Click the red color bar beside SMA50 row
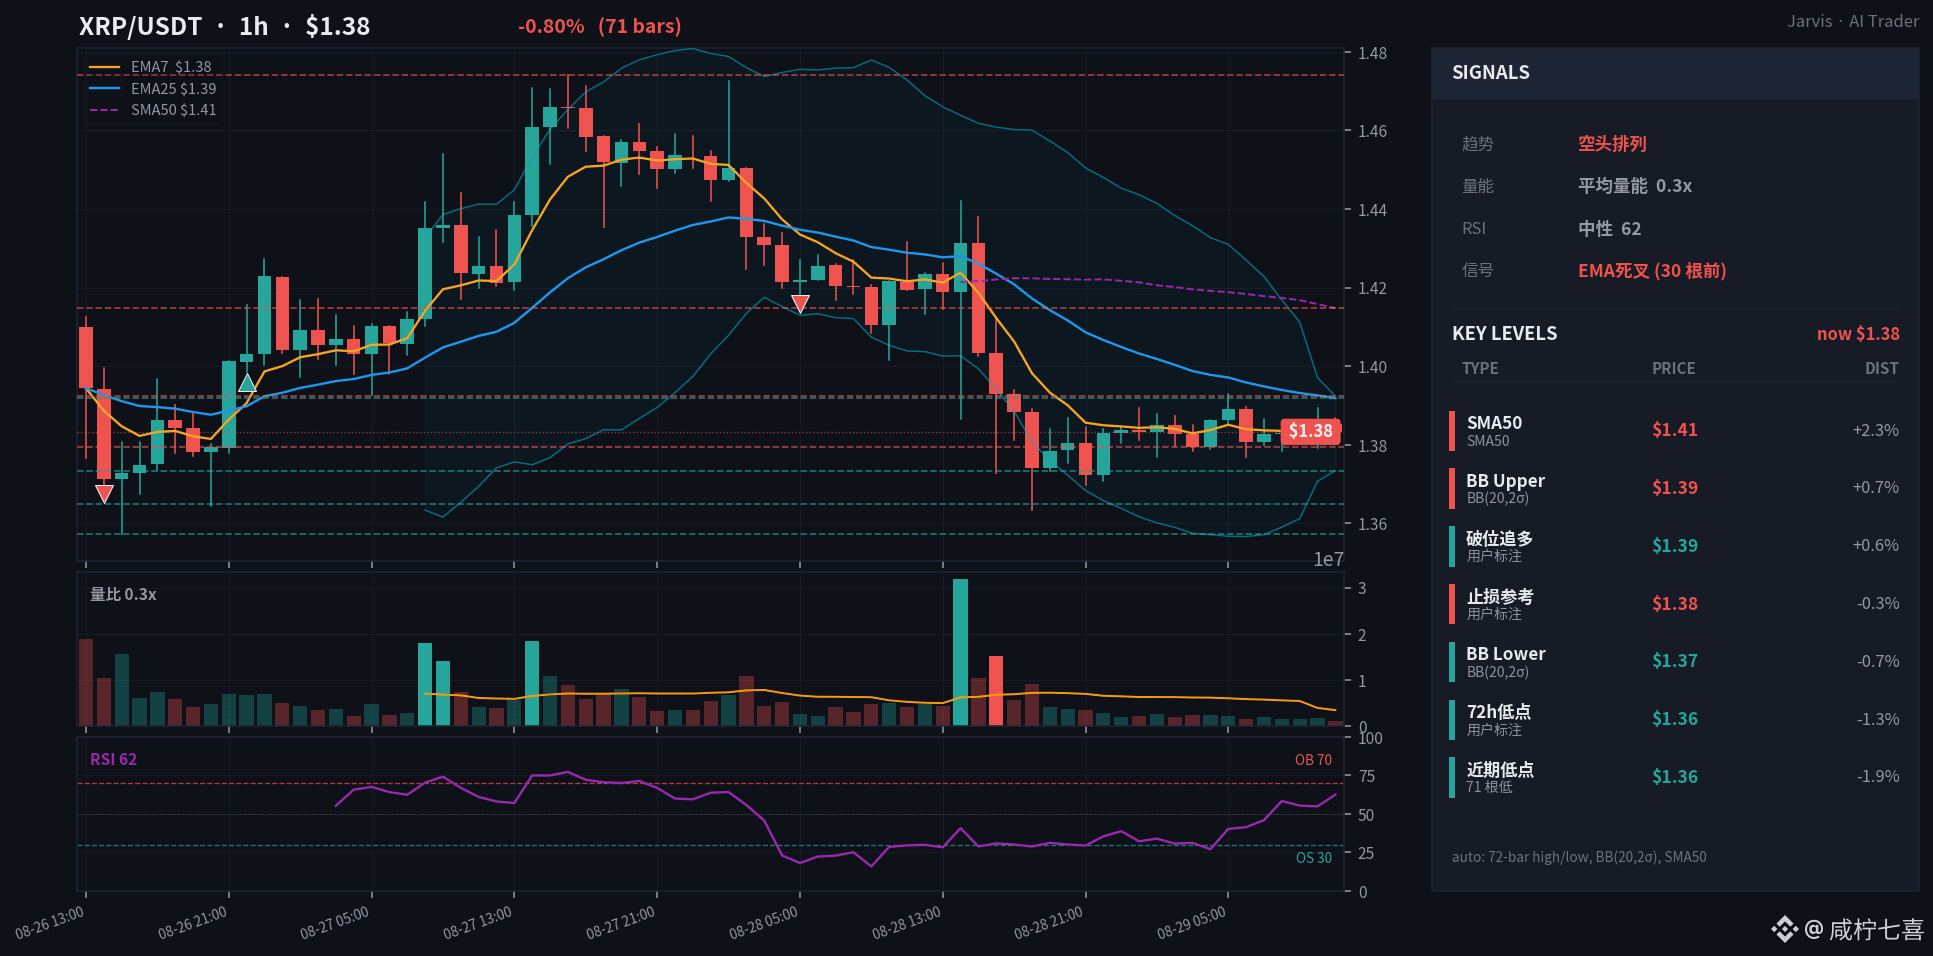This screenshot has width=1933, height=956. coord(1451,430)
